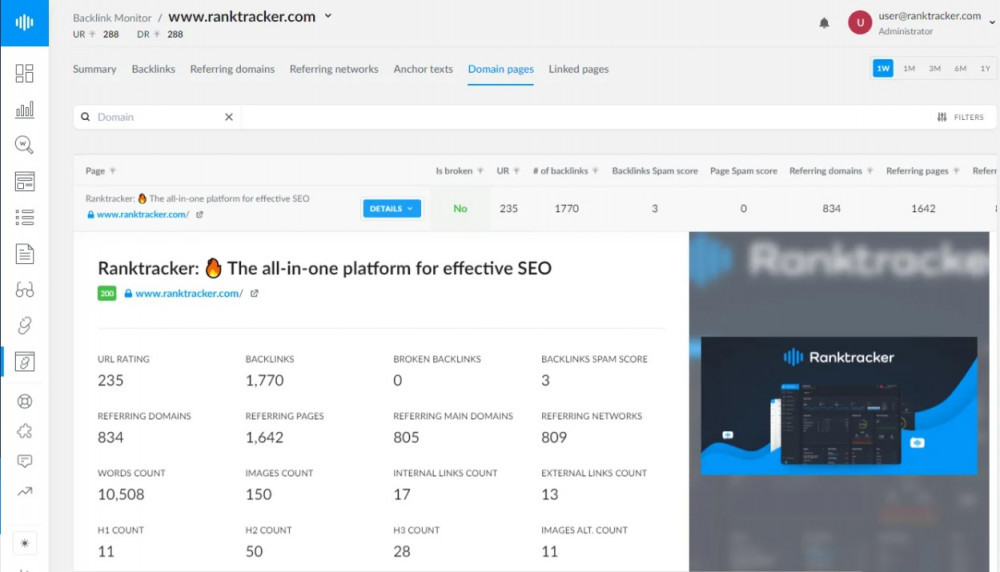Open the external link icon beside the table row URL
The width and height of the screenshot is (1000, 572).
click(200, 215)
